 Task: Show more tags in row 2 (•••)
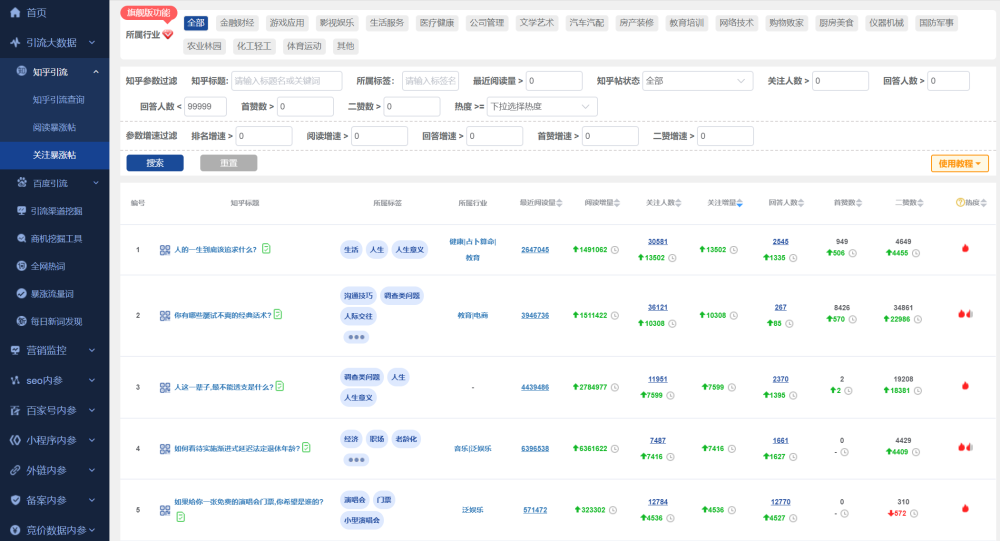[x=356, y=337]
